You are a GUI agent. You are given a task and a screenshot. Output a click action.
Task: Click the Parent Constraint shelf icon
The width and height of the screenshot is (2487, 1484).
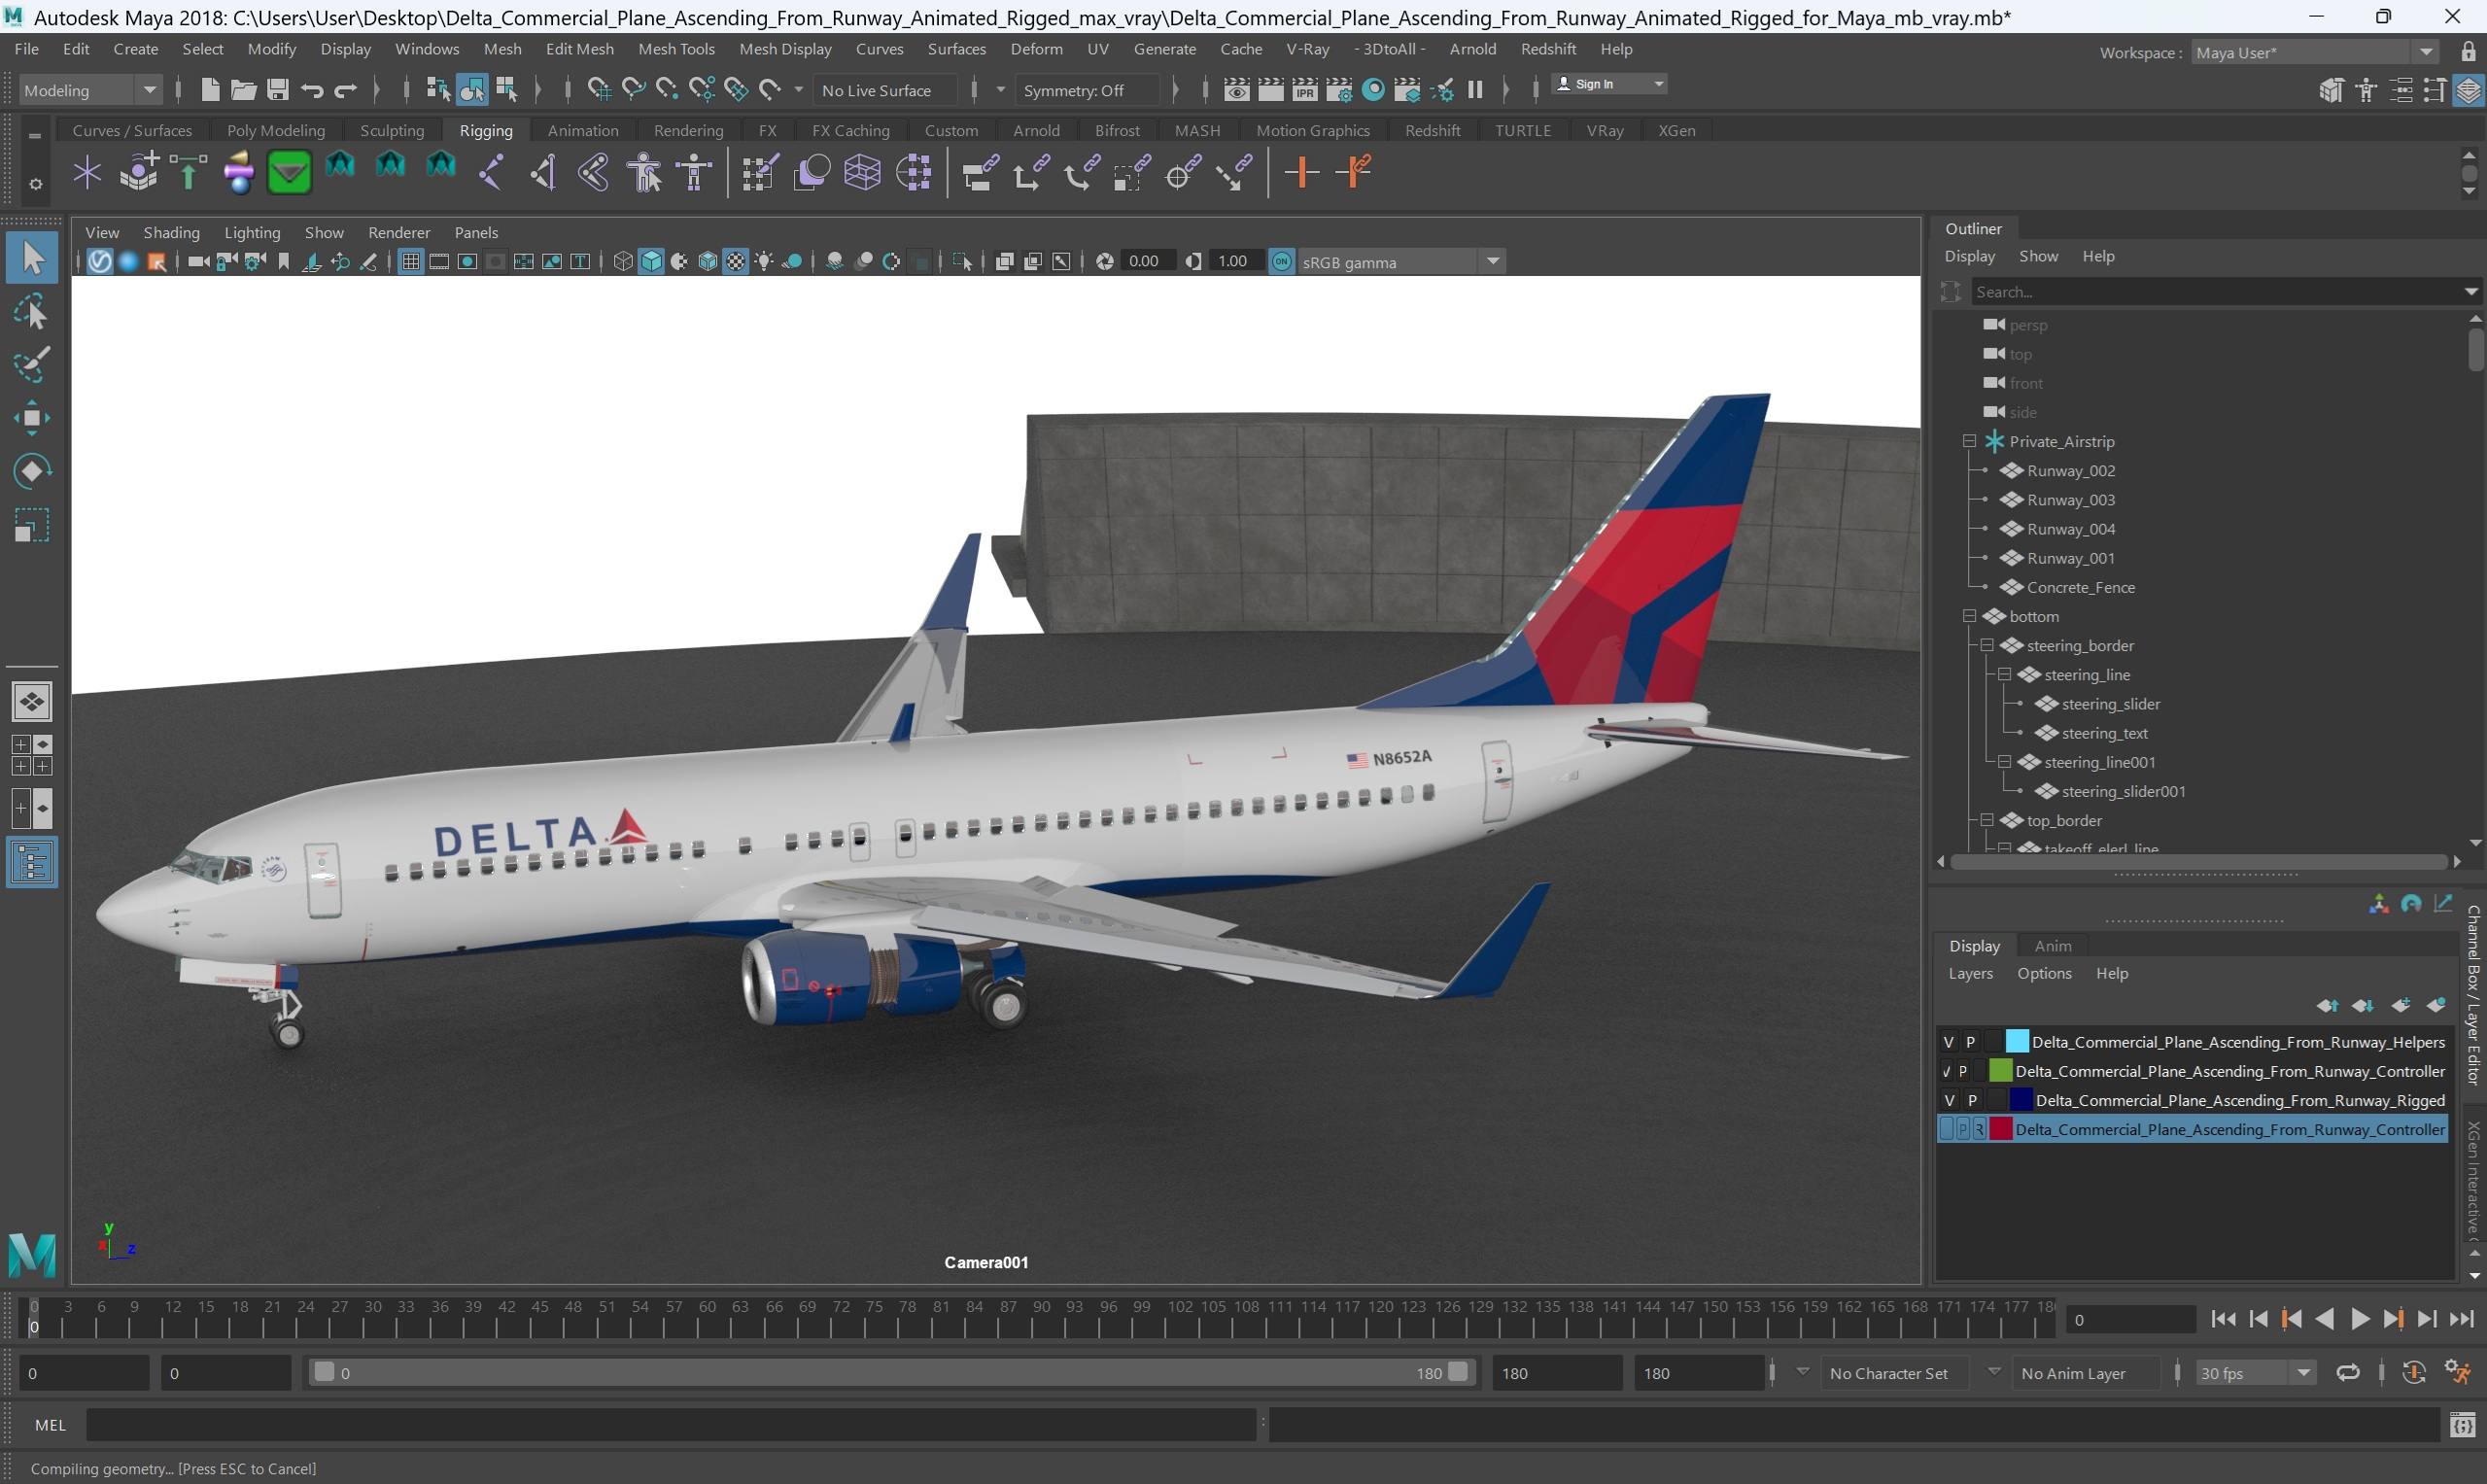coord(979,173)
